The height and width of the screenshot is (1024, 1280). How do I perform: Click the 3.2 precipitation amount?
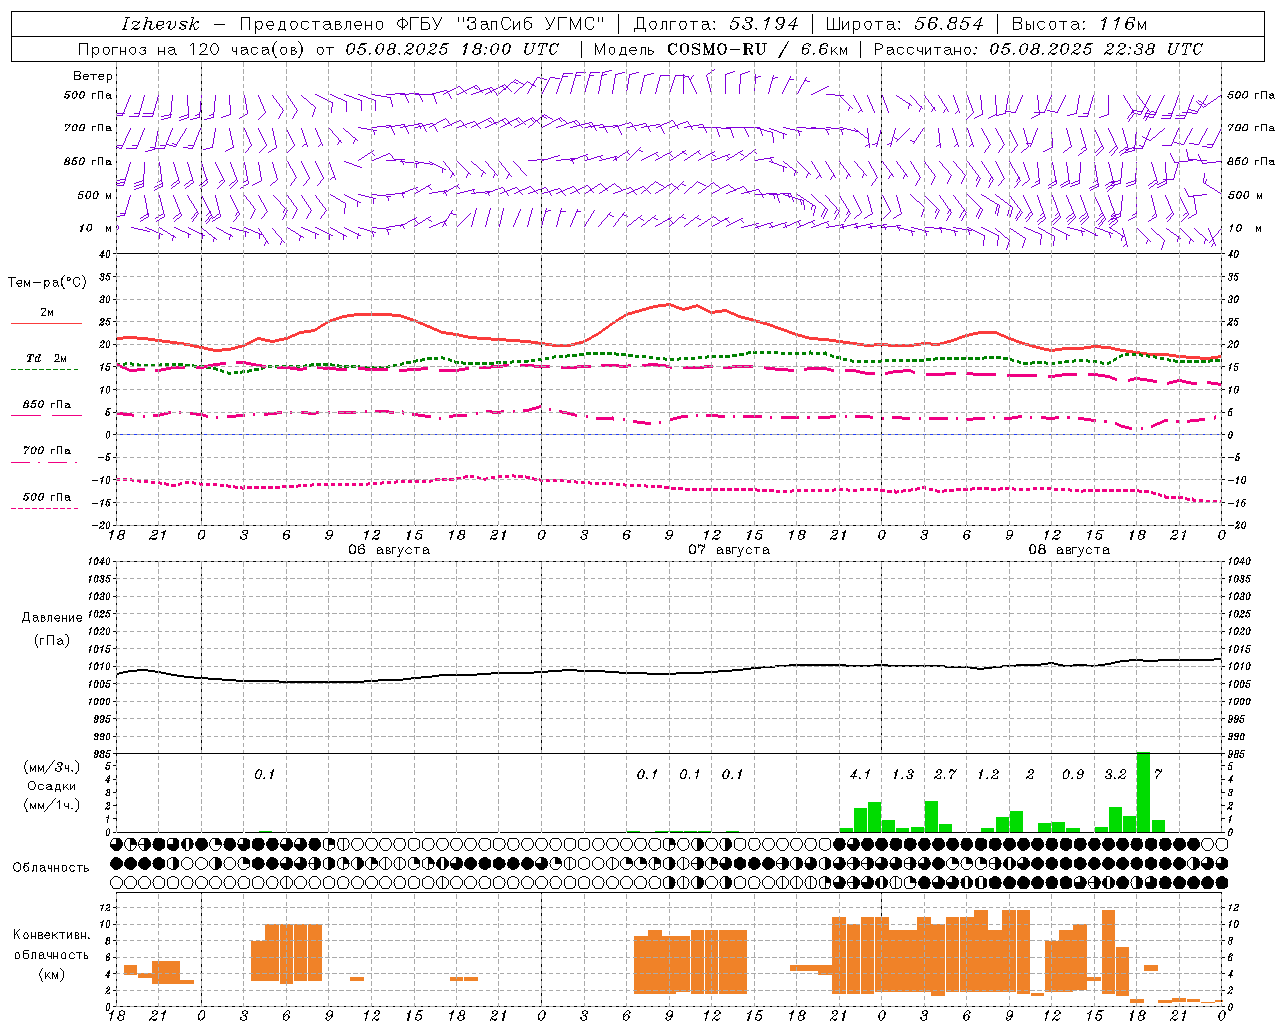pos(1115,774)
